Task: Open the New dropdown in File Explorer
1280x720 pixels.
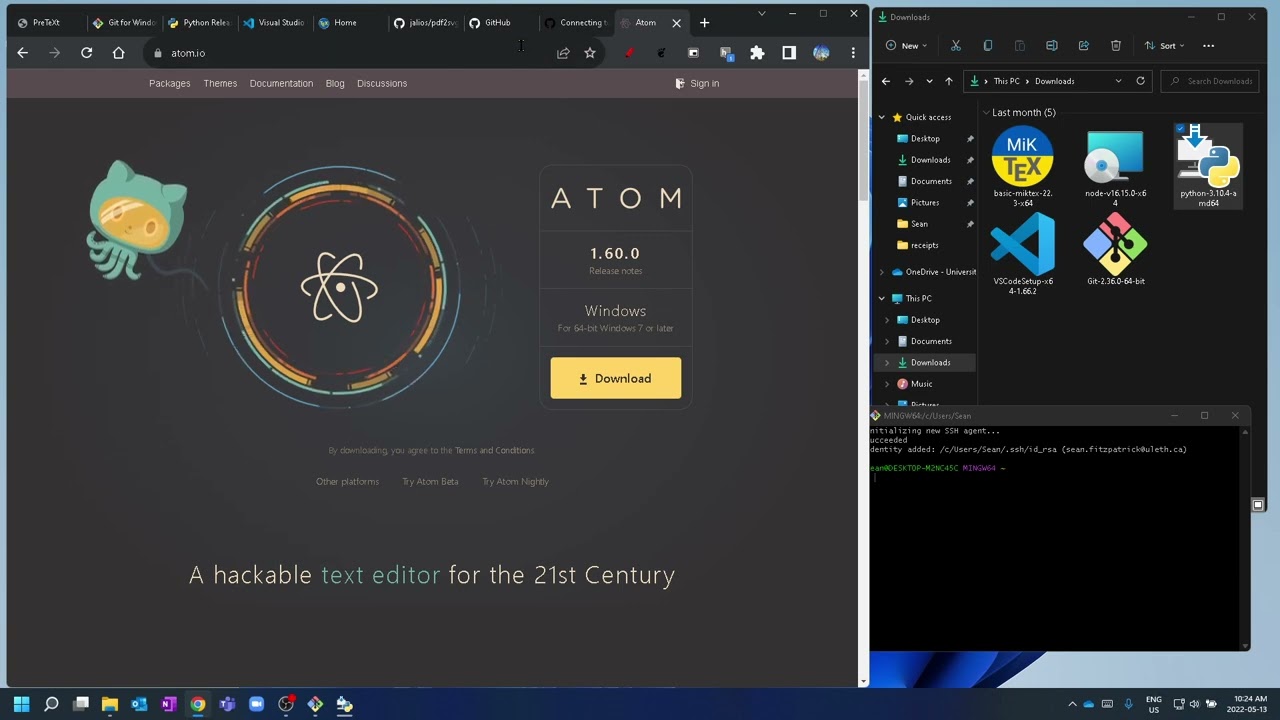Action: click(x=906, y=45)
